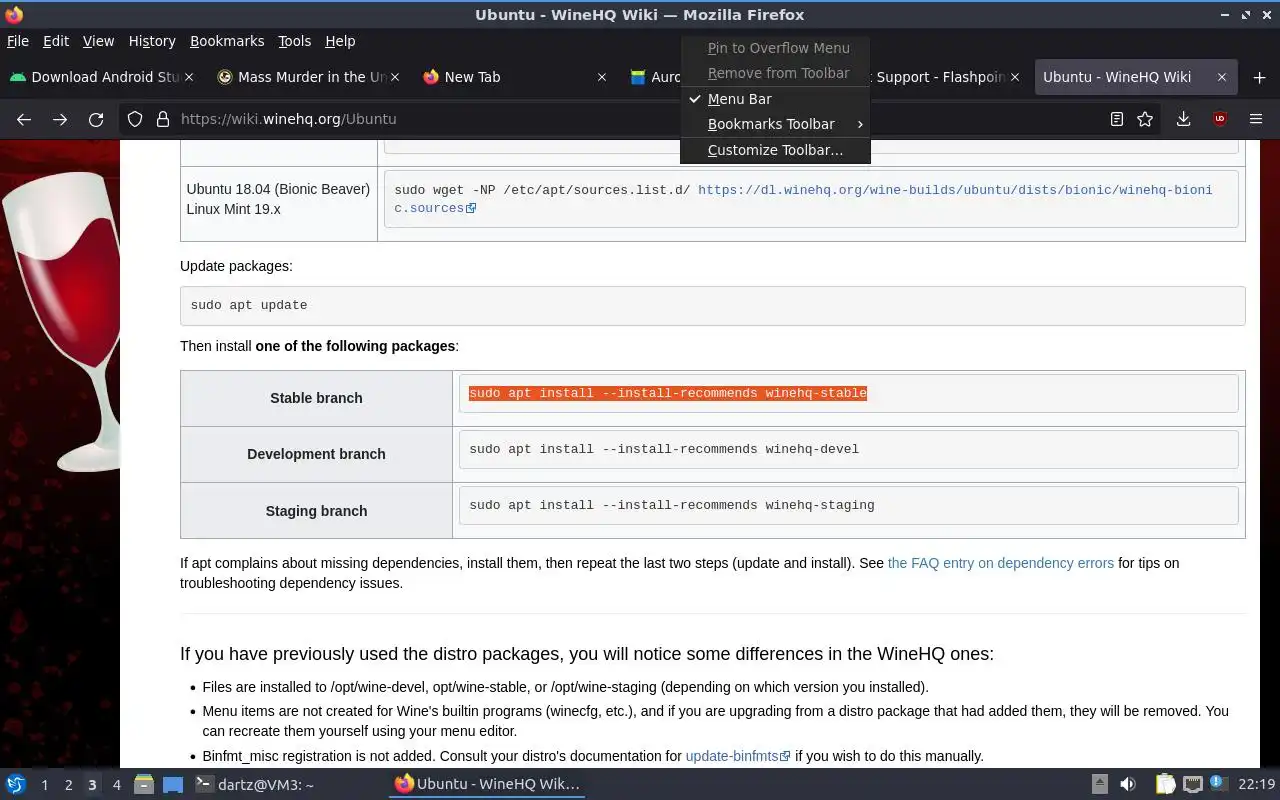Switch to virtual desktop 4
The height and width of the screenshot is (800, 1280).
(x=117, y=784)
